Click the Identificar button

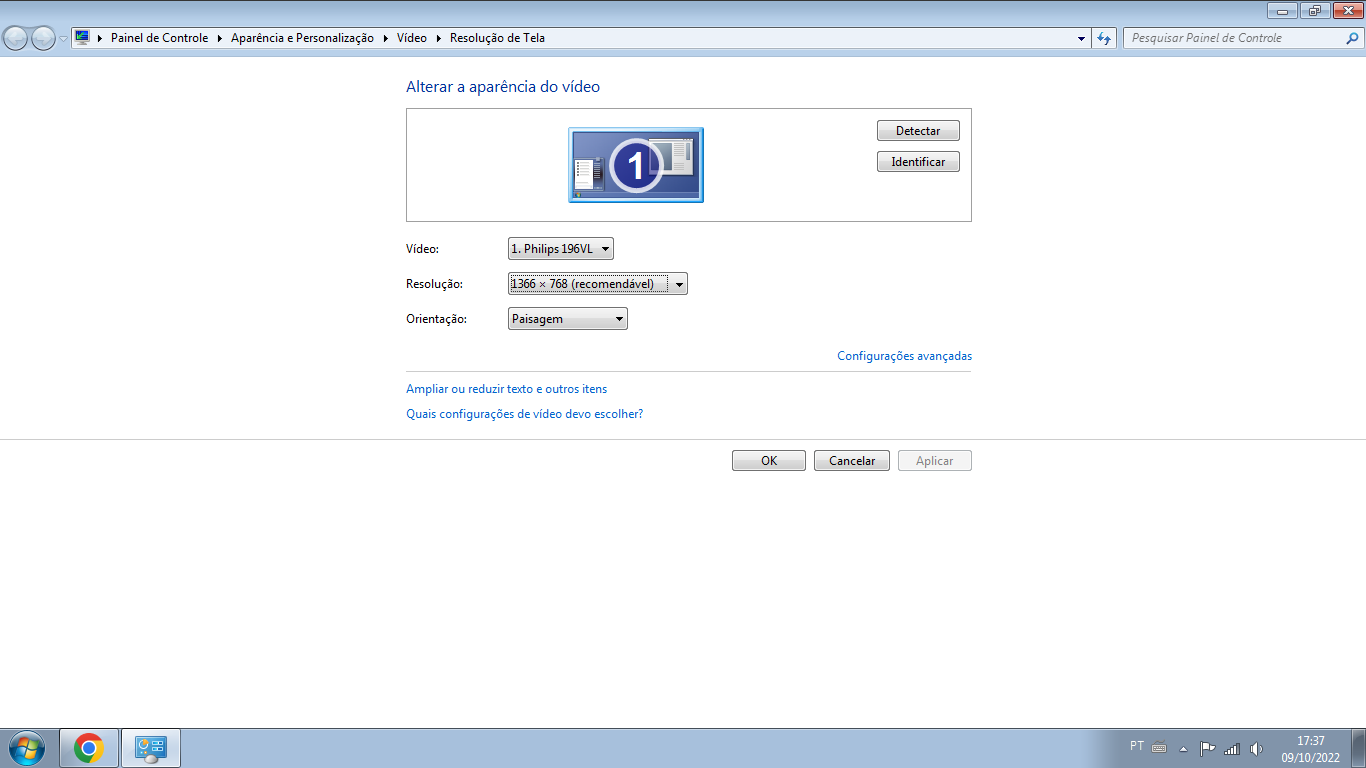tap(918, 162)
